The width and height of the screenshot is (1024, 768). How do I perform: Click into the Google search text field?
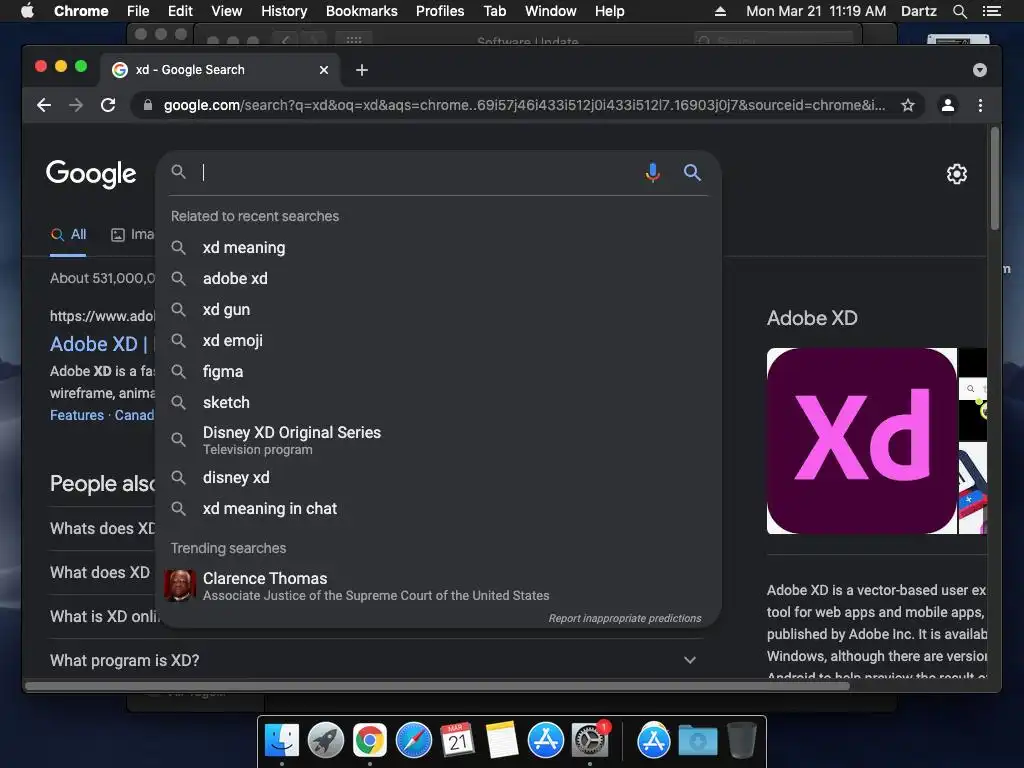pos(418,172)
